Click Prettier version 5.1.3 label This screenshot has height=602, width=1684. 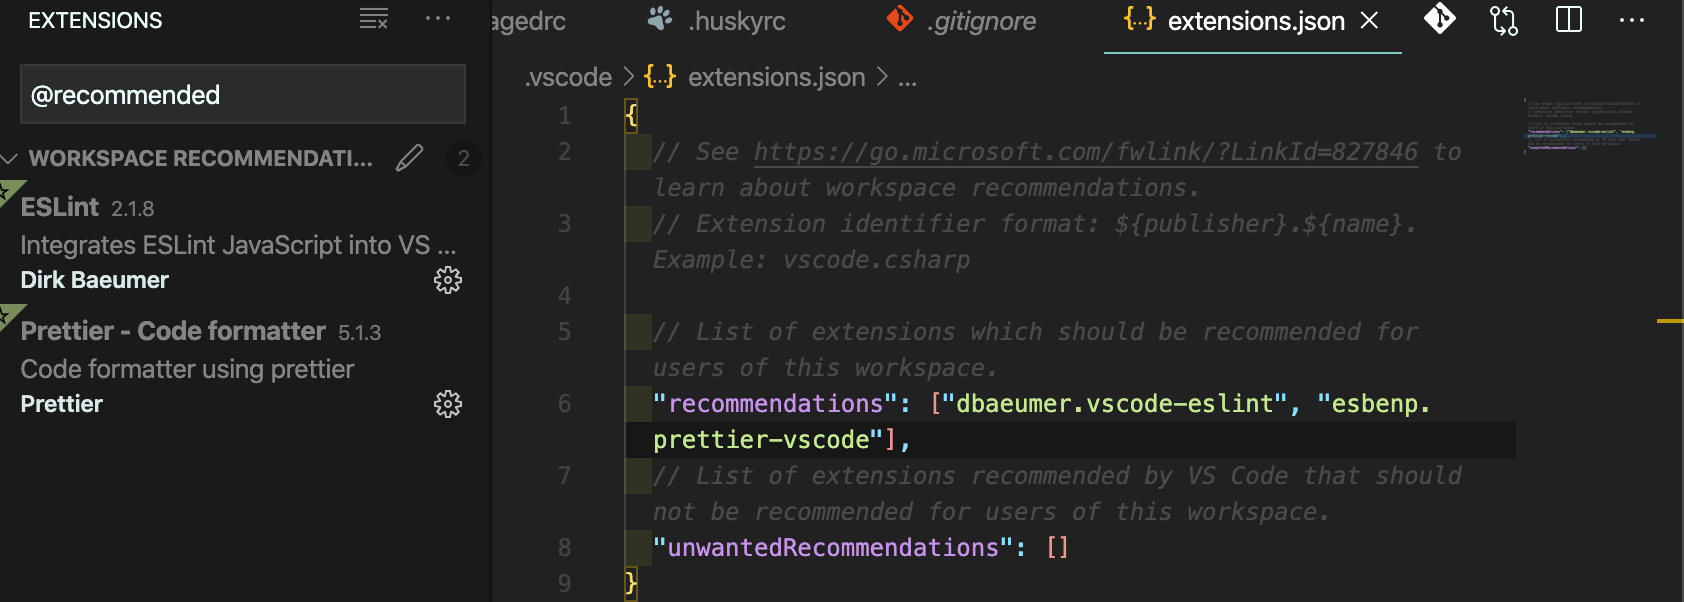click(360, 333)
